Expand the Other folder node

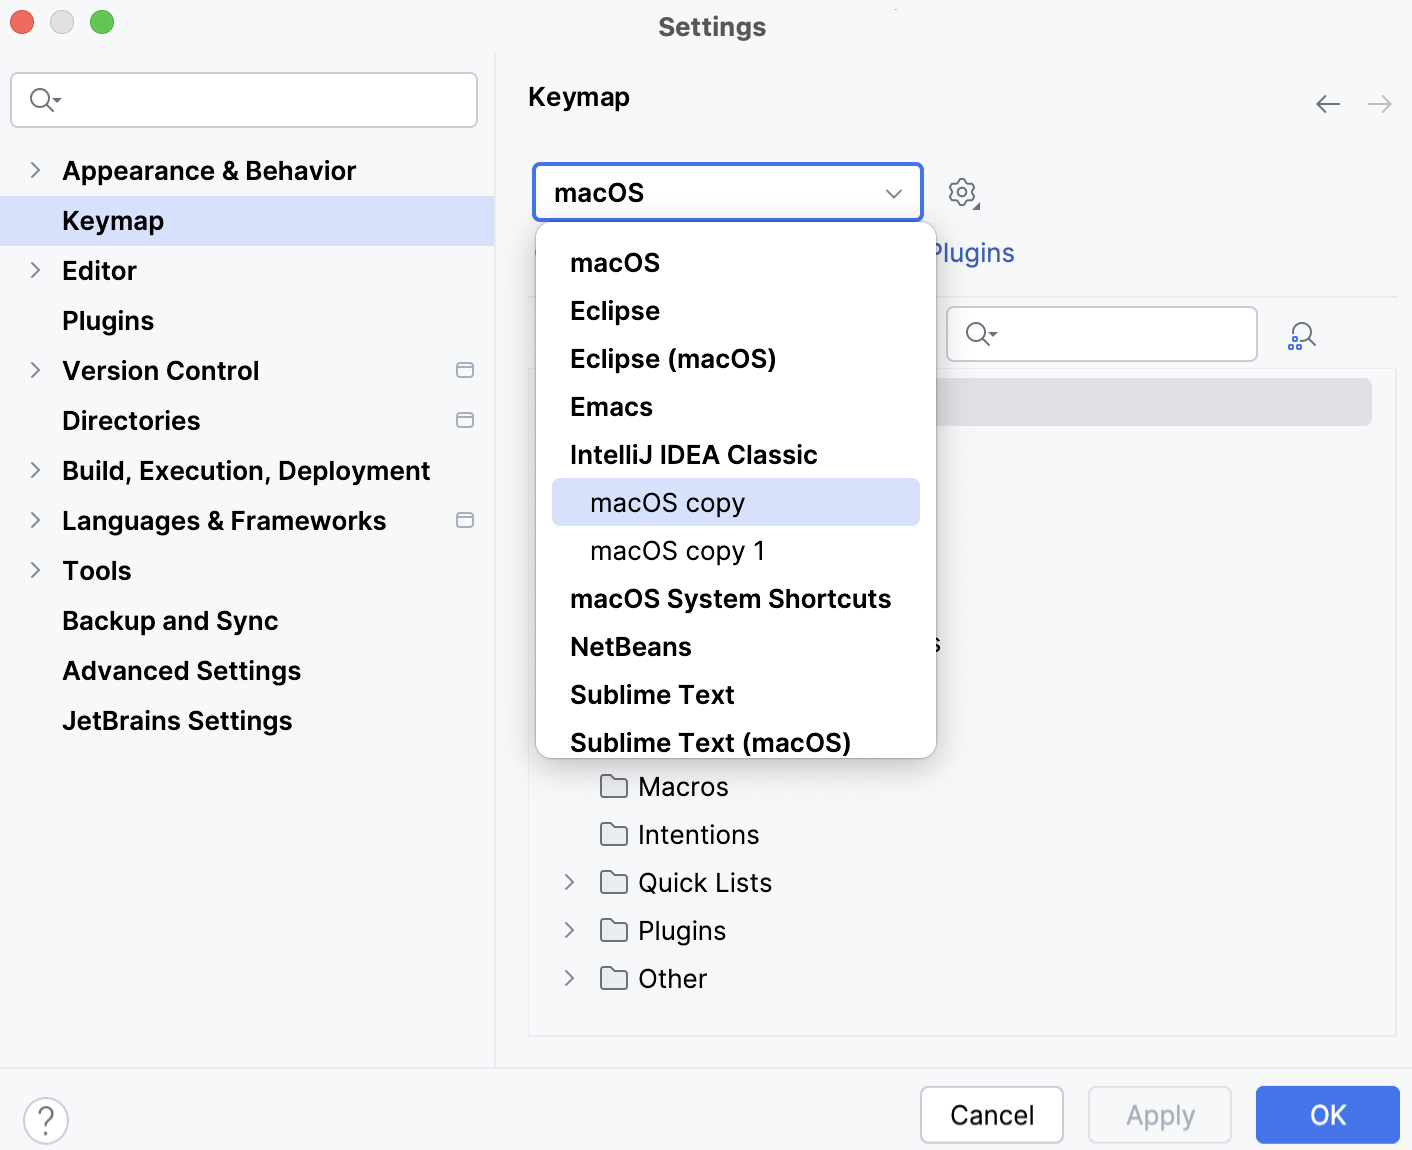(570, 978)
